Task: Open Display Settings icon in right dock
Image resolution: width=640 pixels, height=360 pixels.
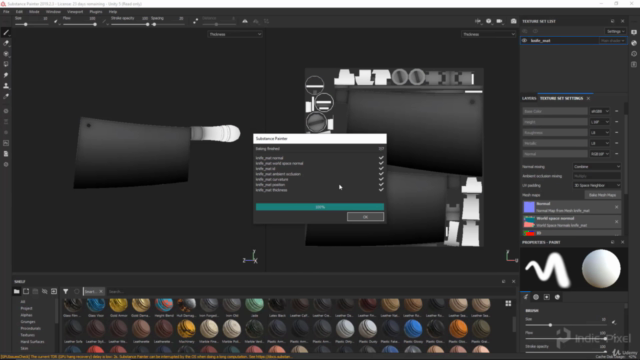Action: (634, 32)
